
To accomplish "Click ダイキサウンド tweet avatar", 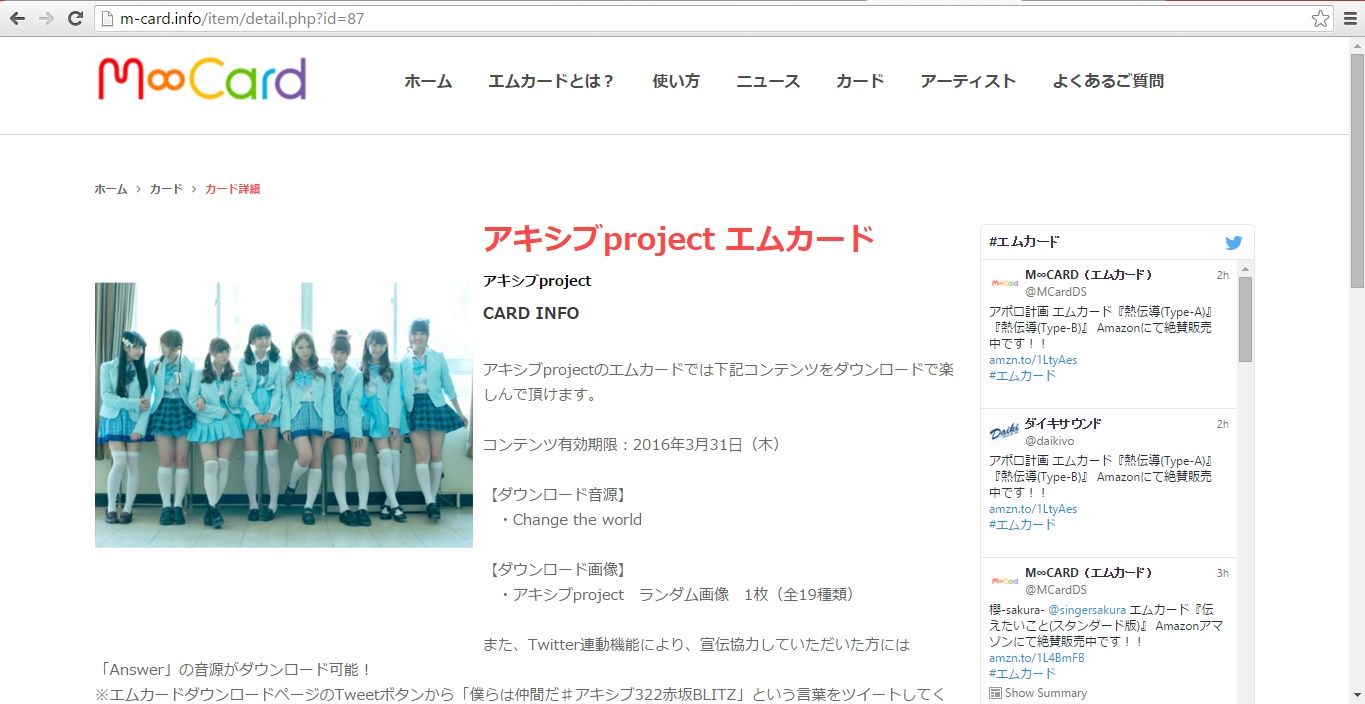I will 1004,432.
